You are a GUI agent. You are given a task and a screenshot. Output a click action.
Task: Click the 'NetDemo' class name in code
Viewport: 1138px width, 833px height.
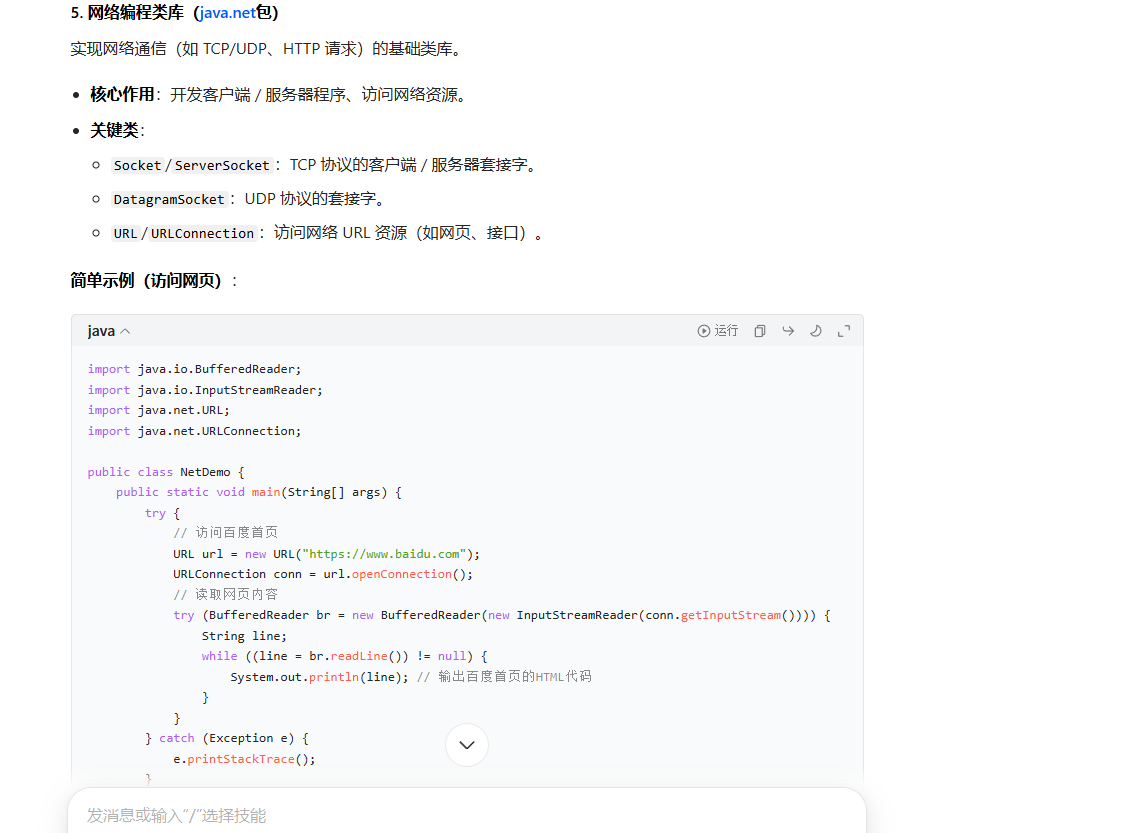pyautogui.click(x=205, y=472)
